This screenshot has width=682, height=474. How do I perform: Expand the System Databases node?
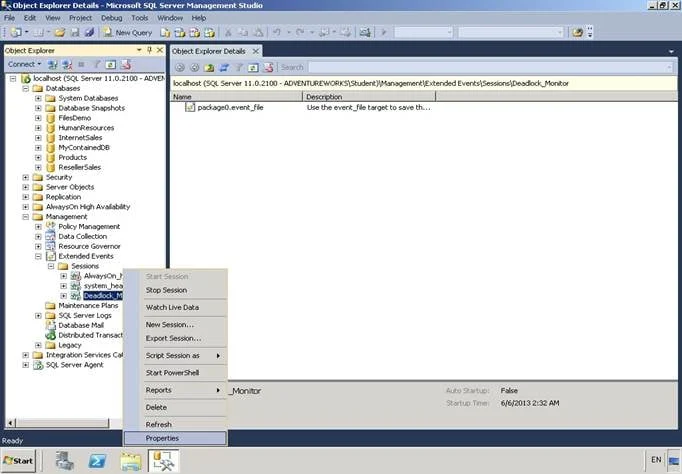38,98
